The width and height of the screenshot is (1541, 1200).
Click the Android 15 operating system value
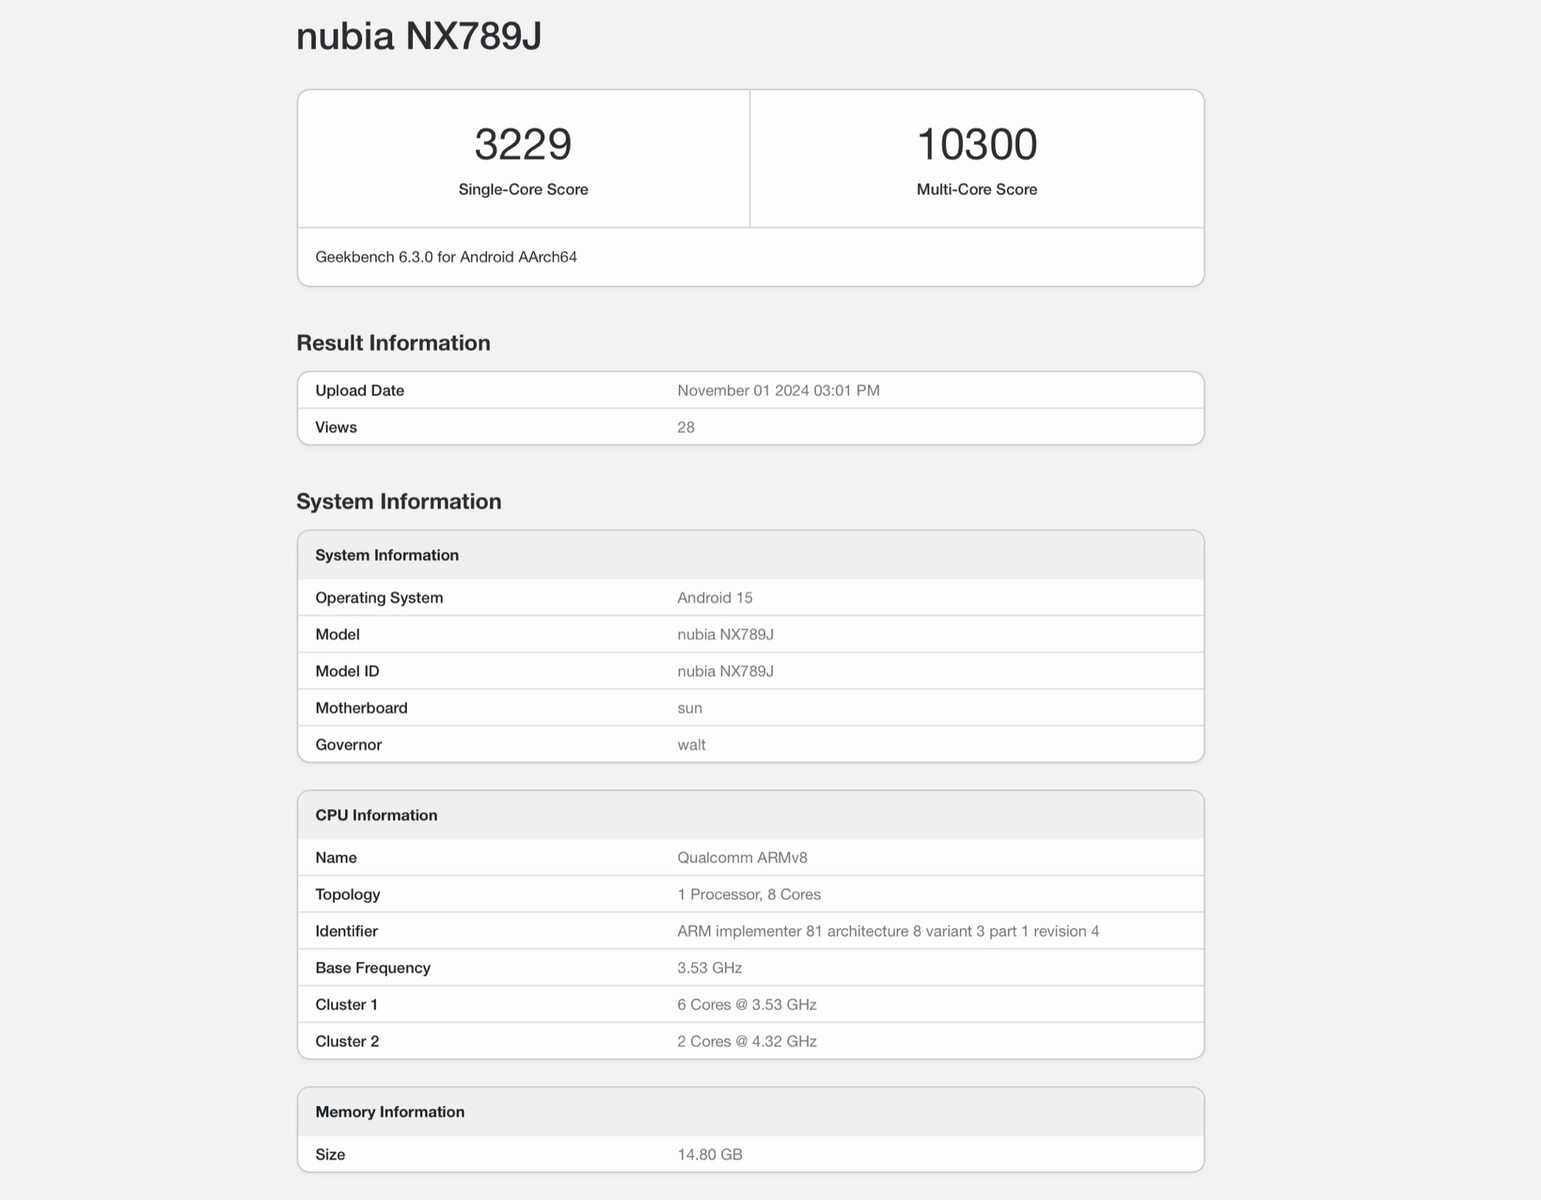pyautogui.click(x=715, y=598)
